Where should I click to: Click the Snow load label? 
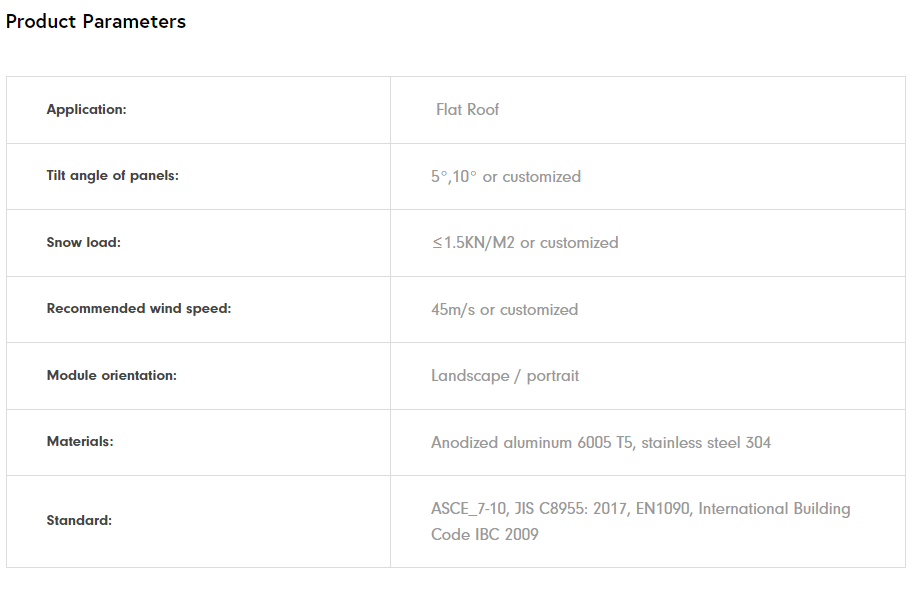pos(83,242)
